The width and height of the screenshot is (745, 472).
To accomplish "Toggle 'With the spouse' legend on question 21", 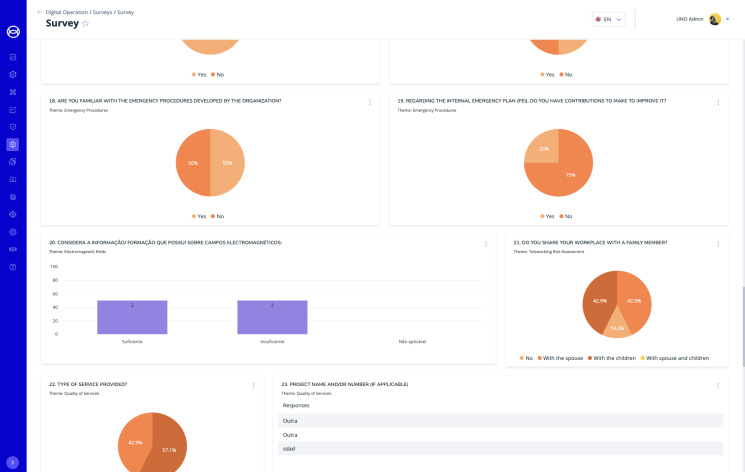I will click(x=561, y=358).
